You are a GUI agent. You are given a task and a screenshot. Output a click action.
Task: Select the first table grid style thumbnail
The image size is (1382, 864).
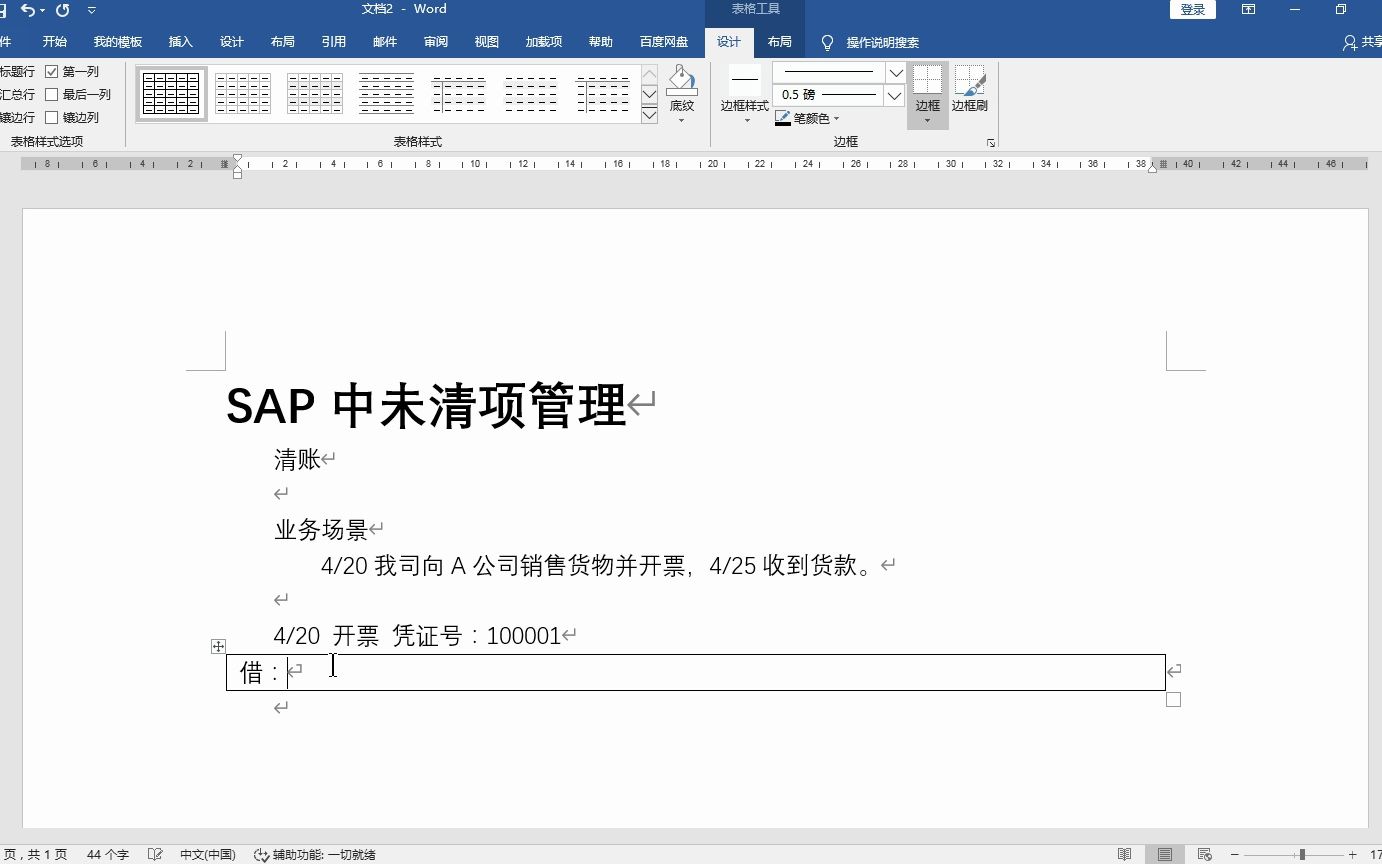pyautogui.click(x=171, y=94)
